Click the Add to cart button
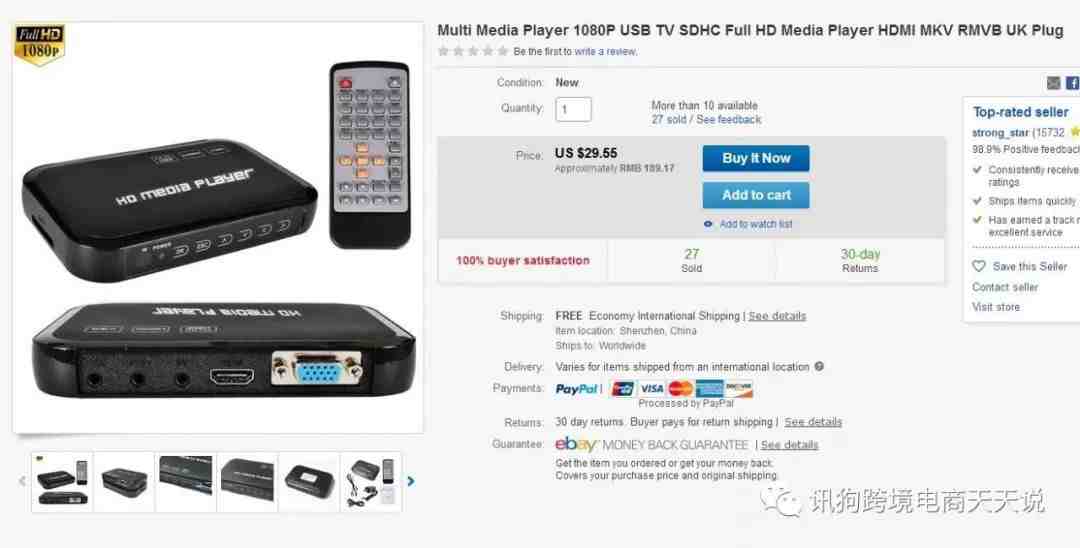Viewport: 1080px width, 548px height. coord(756,196)
